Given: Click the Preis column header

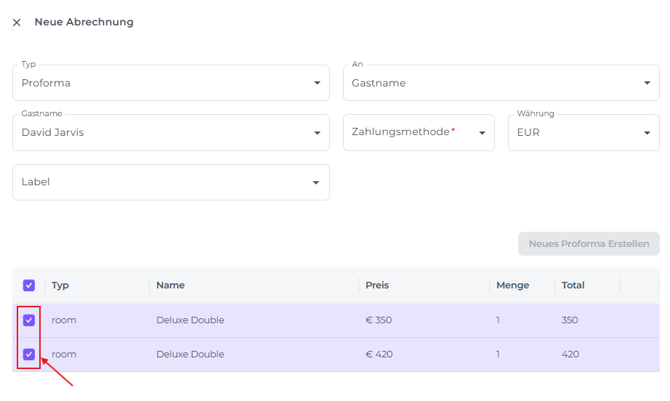Looking at the screenshot, I should pyautogui.click(x=377, y=285).
